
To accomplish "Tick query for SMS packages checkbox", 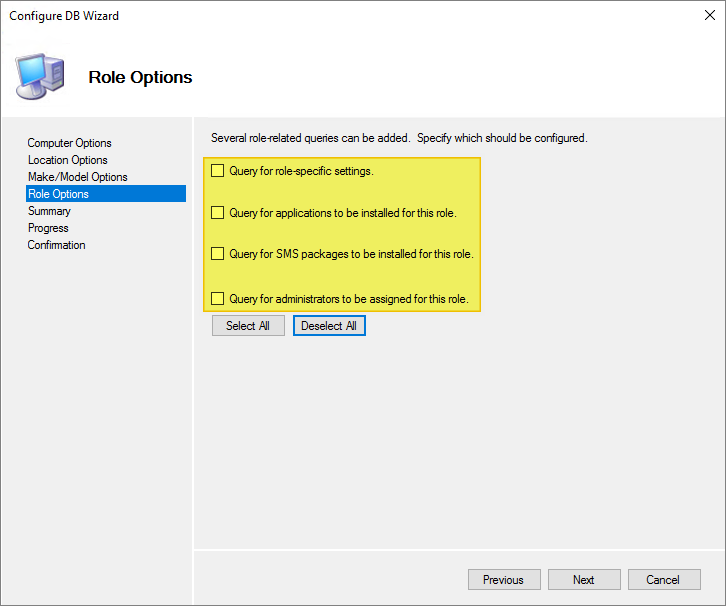I will coord(218,254).
